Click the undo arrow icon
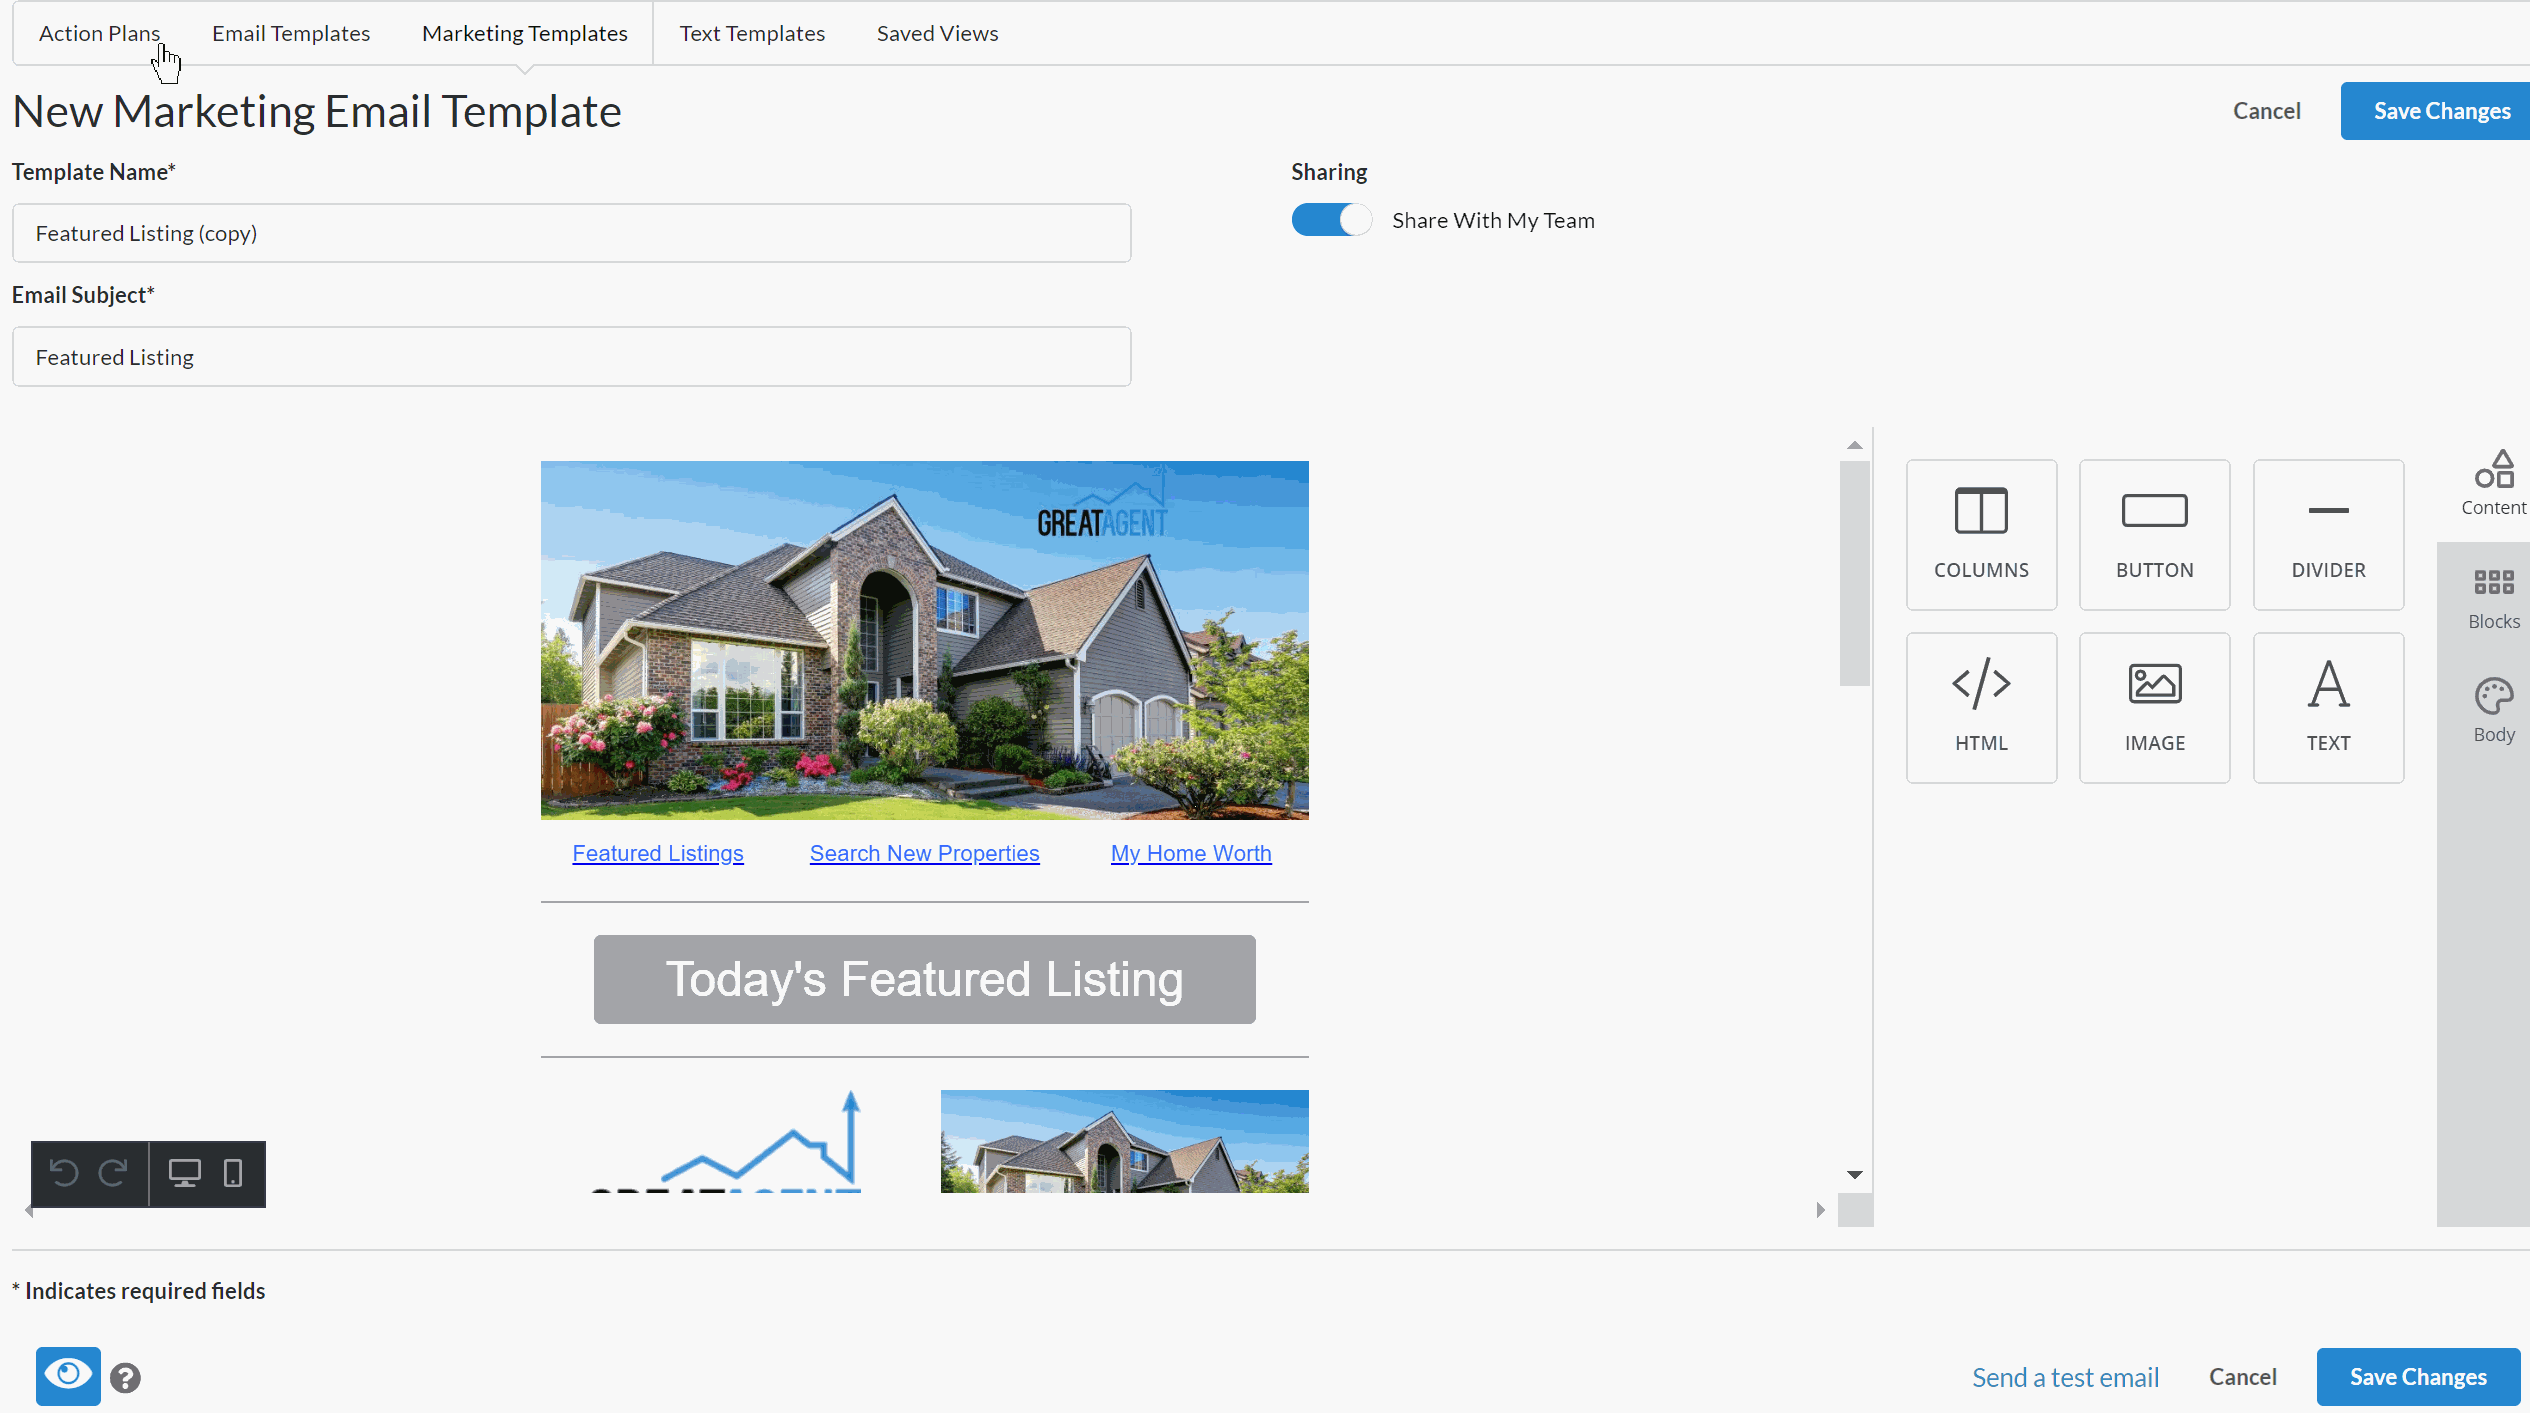This screenshot has width=2530, height=1413. (64, 1172)
